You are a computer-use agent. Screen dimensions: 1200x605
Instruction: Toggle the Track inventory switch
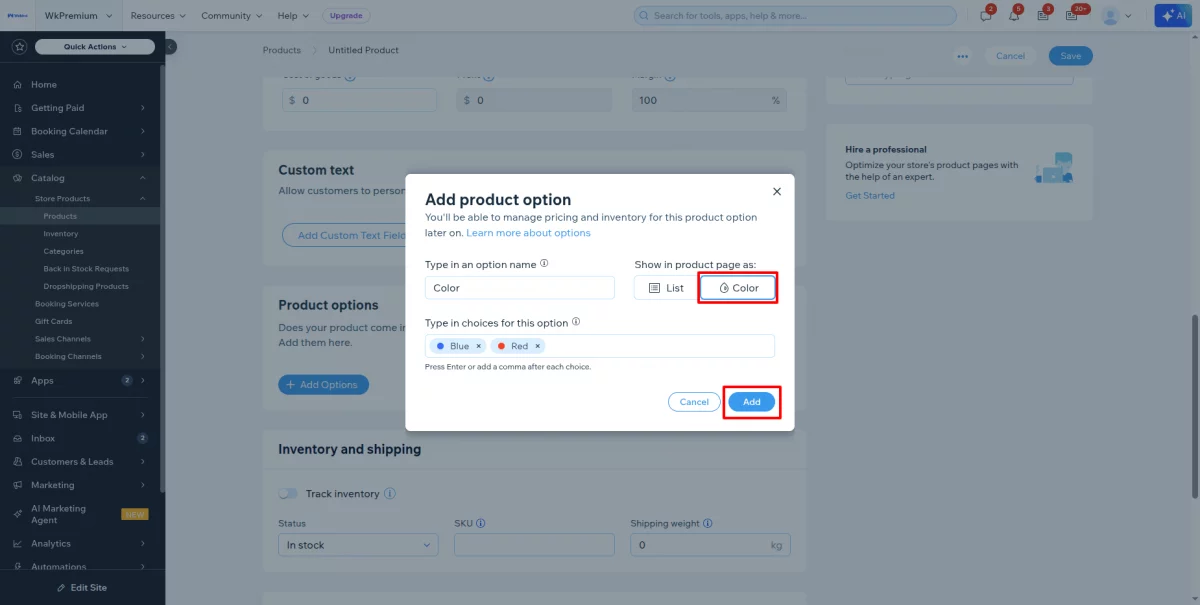[288, 494]
